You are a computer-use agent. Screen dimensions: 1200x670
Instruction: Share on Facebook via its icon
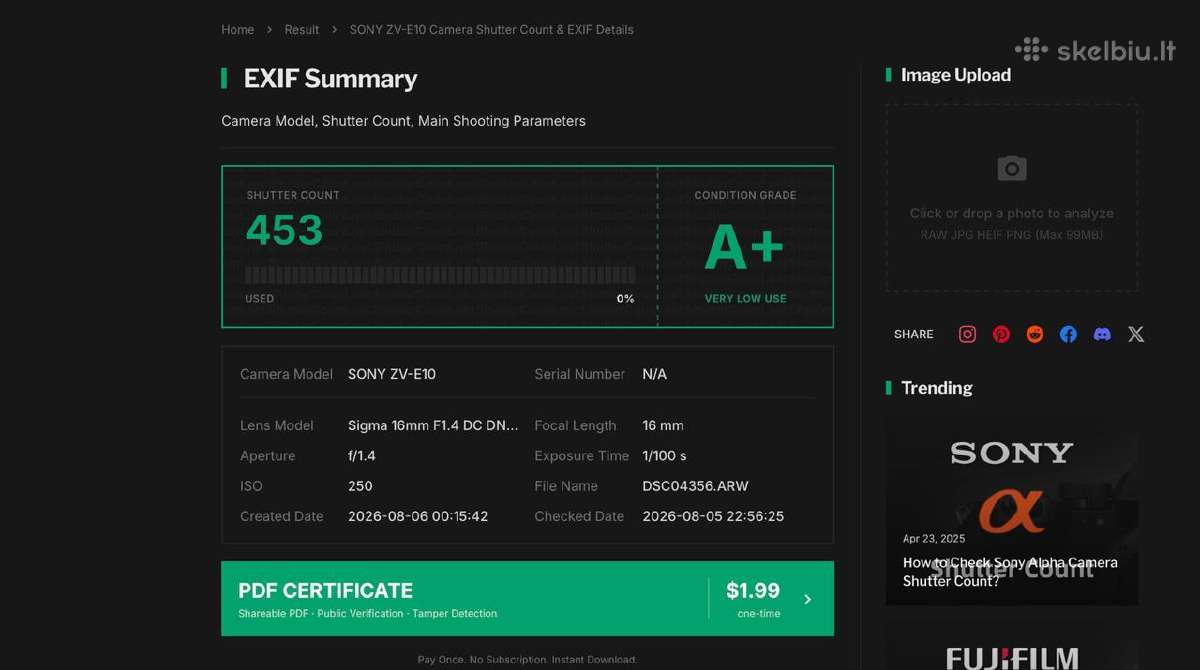(1068, 334)
